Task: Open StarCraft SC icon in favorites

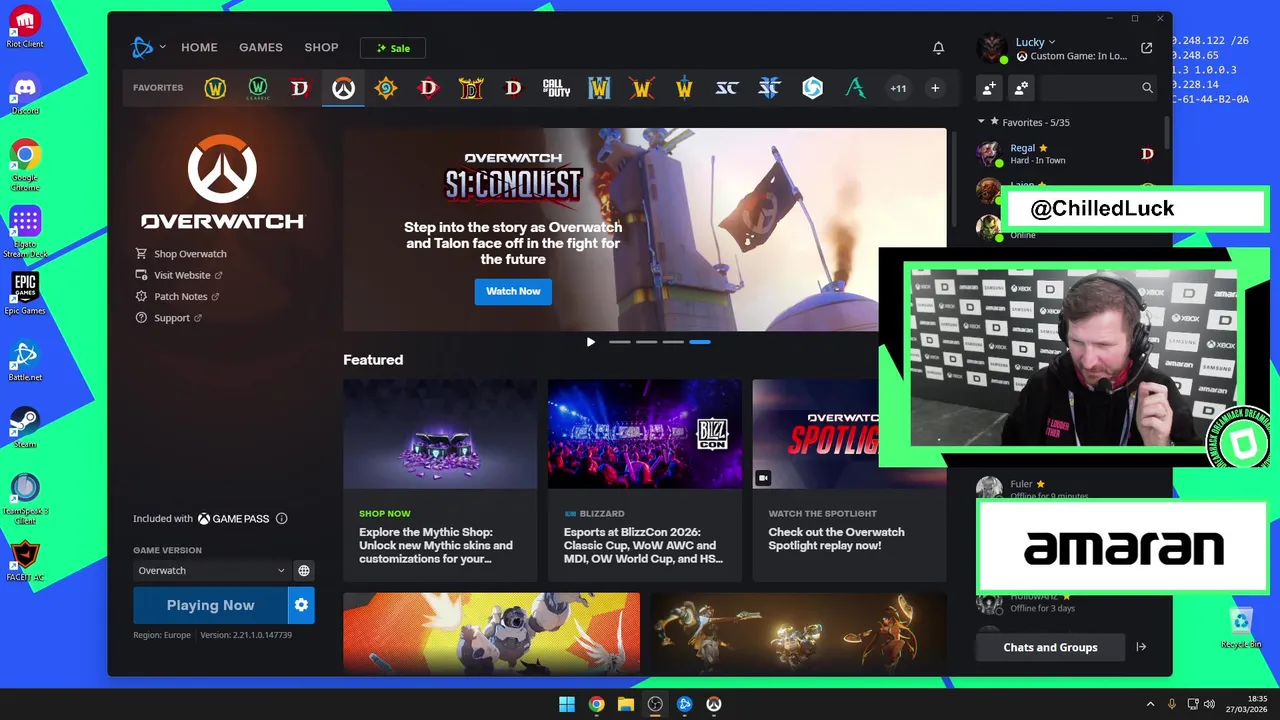Action: pyautogui.click(x=727, y=88)
